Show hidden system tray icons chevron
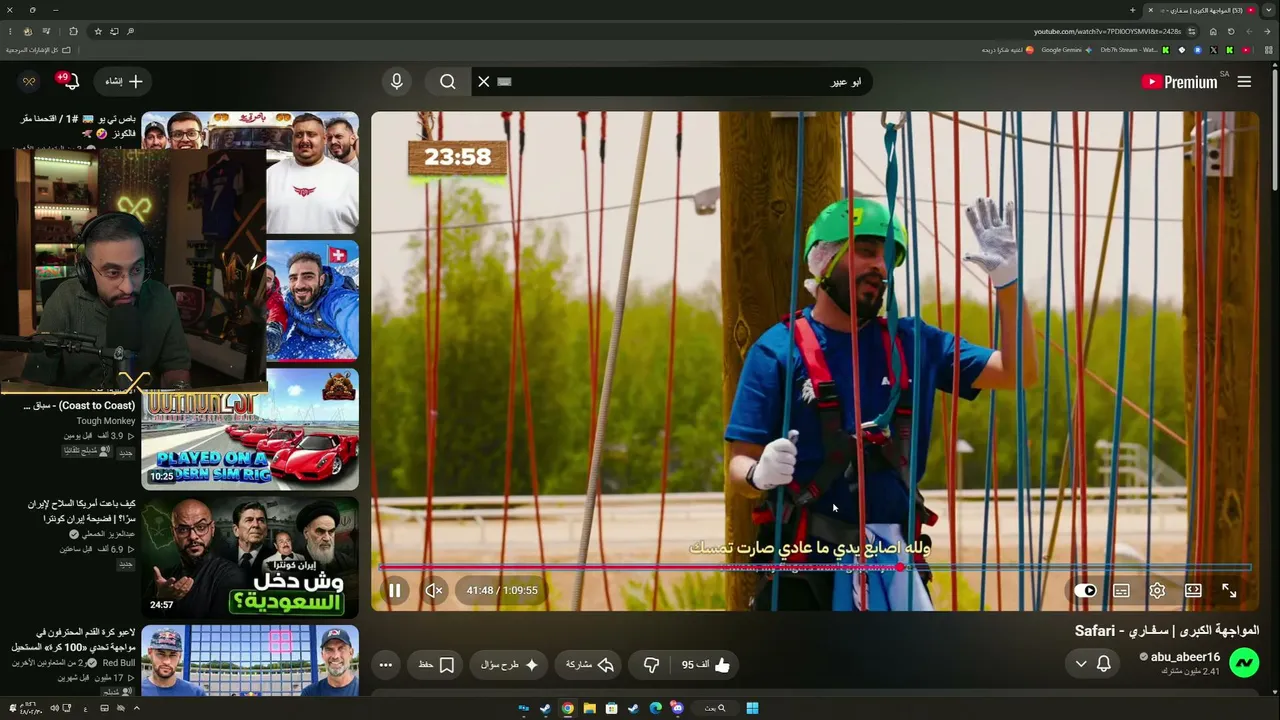The width and height of the screenshot is (1280, 720). click(x=137, y=708)
